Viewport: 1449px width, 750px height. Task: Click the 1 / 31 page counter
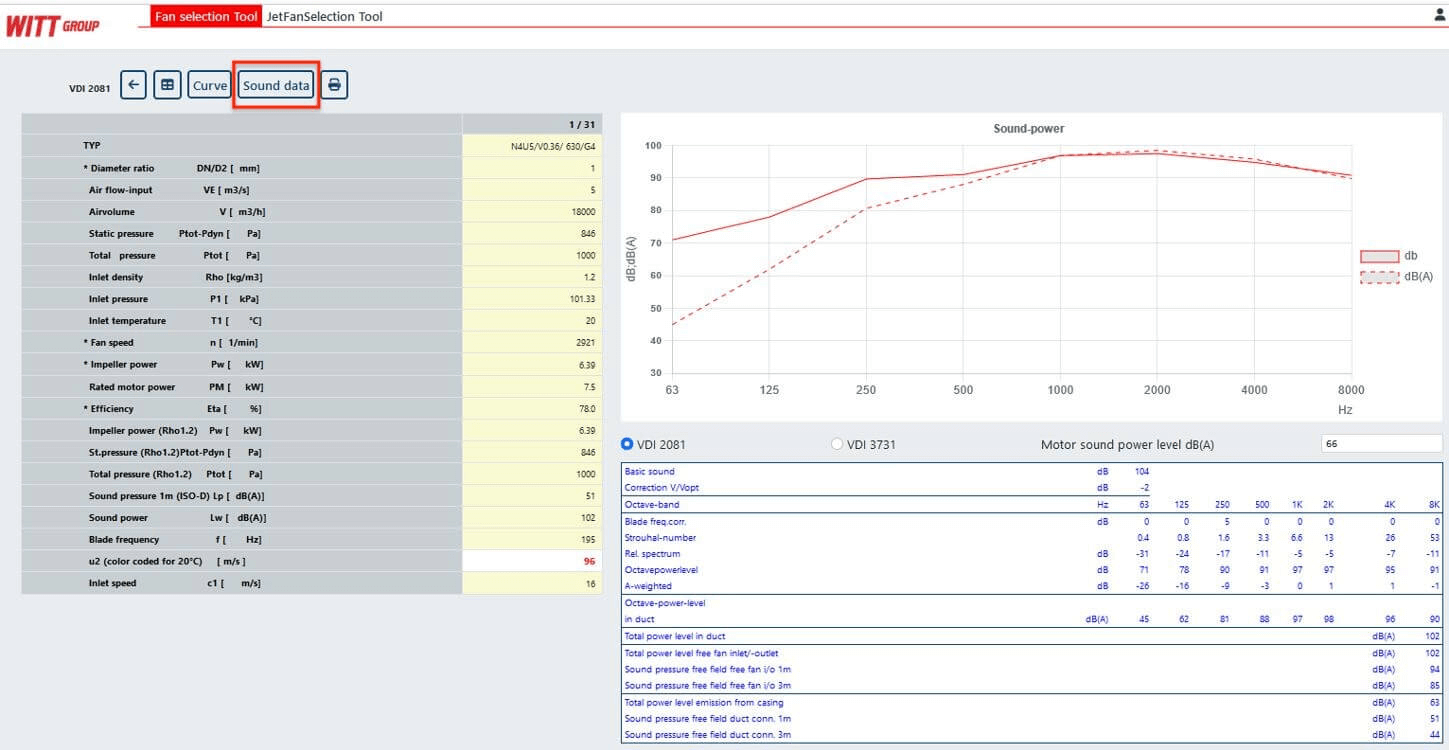click(582, 125)
